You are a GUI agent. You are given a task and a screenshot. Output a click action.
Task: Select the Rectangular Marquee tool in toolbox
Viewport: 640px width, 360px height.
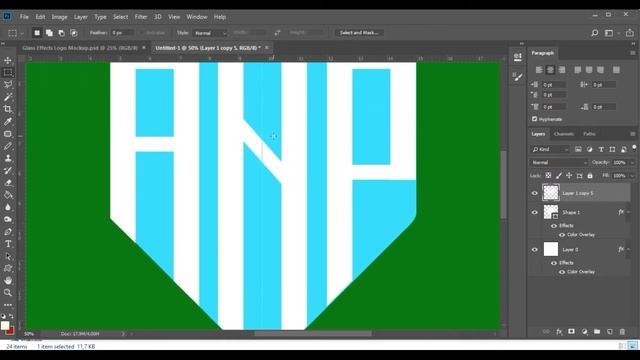coord(8,73)
